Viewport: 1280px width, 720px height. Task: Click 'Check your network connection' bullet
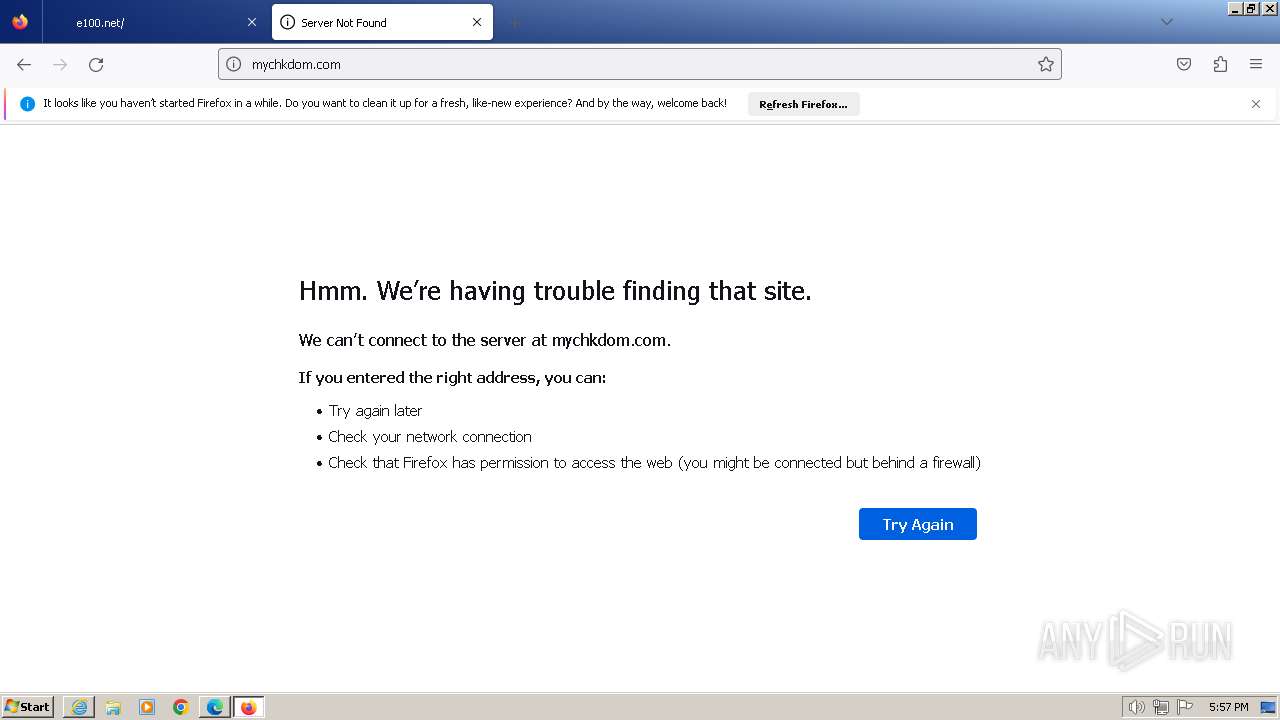(x=430, y=437)
